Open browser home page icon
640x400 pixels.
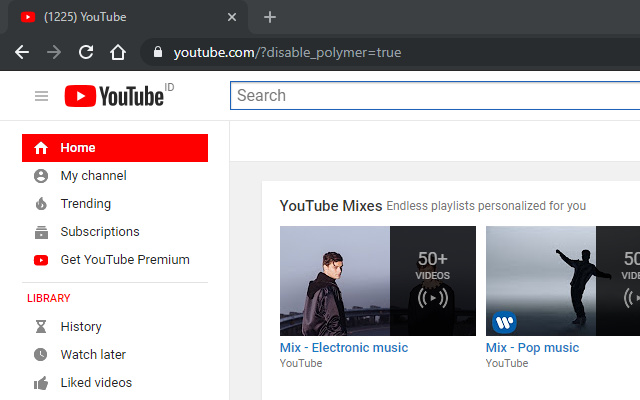[118, 52]
